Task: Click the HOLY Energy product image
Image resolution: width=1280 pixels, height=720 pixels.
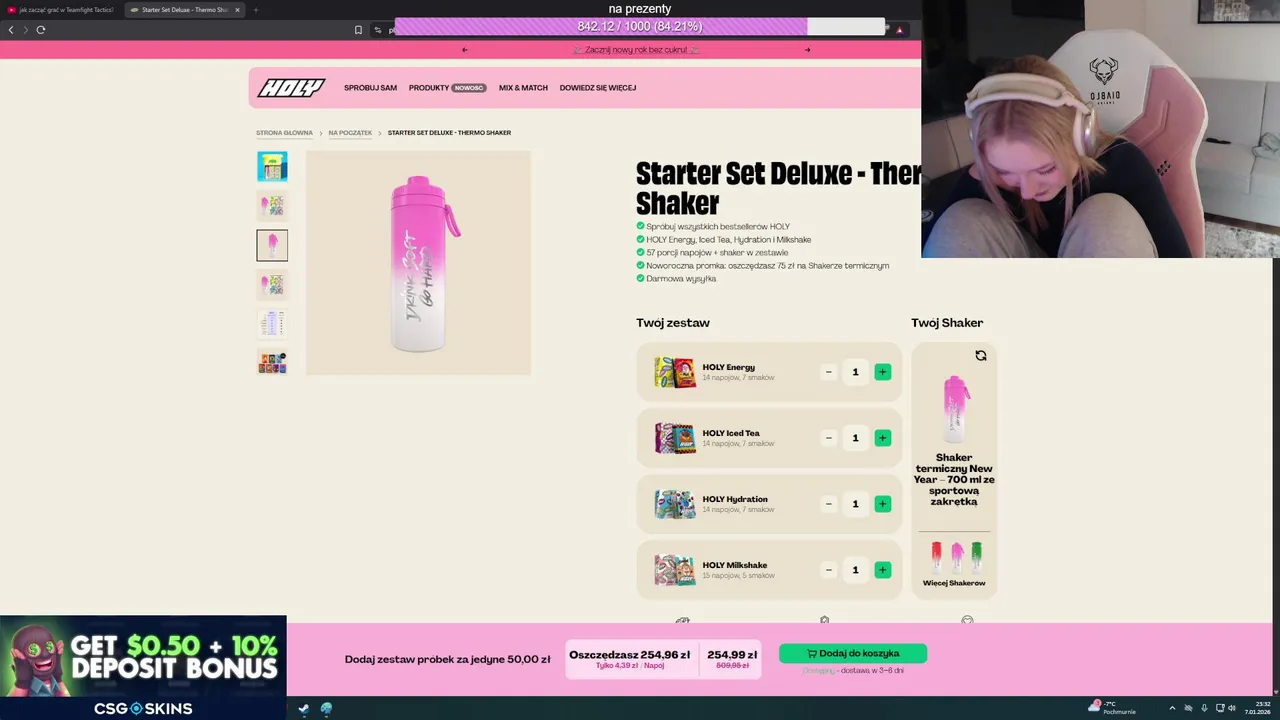Action: coord(675,372)
